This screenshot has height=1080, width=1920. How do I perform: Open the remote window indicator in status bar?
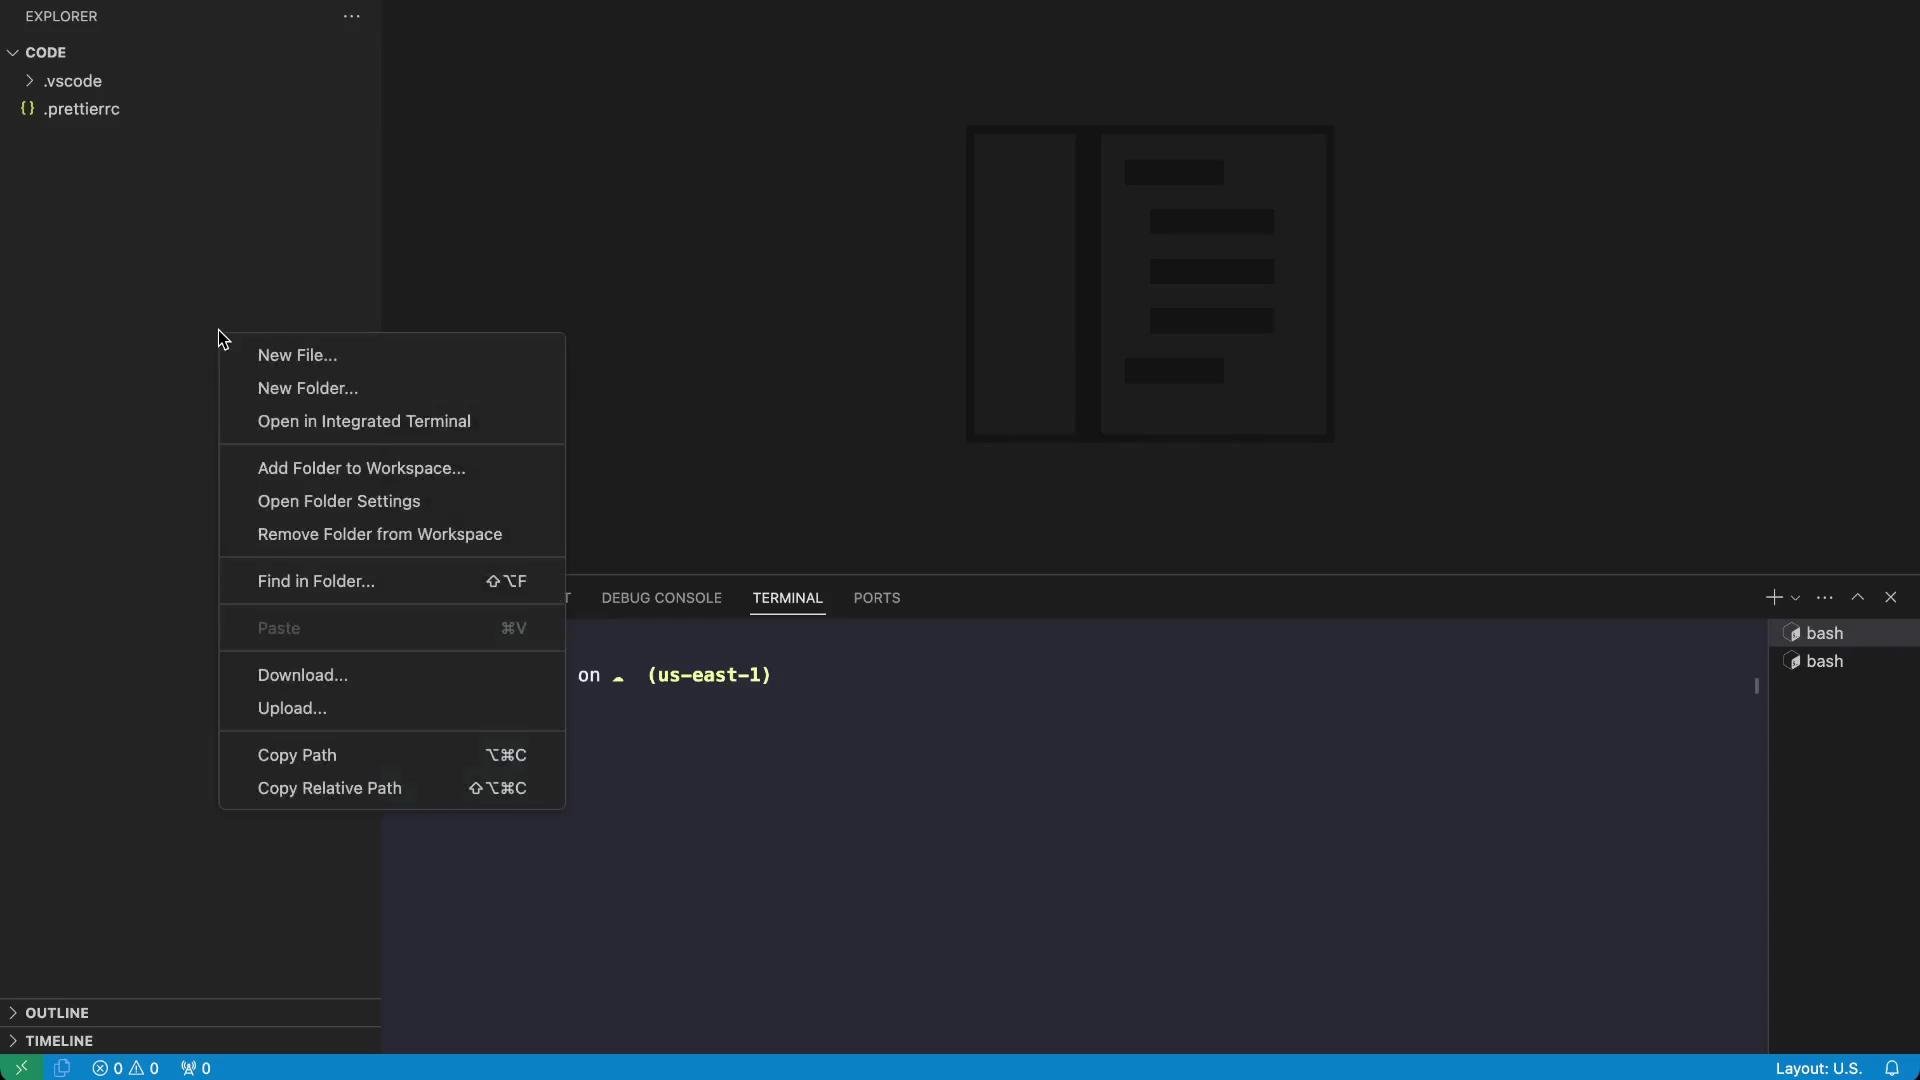pos(21,1068)
